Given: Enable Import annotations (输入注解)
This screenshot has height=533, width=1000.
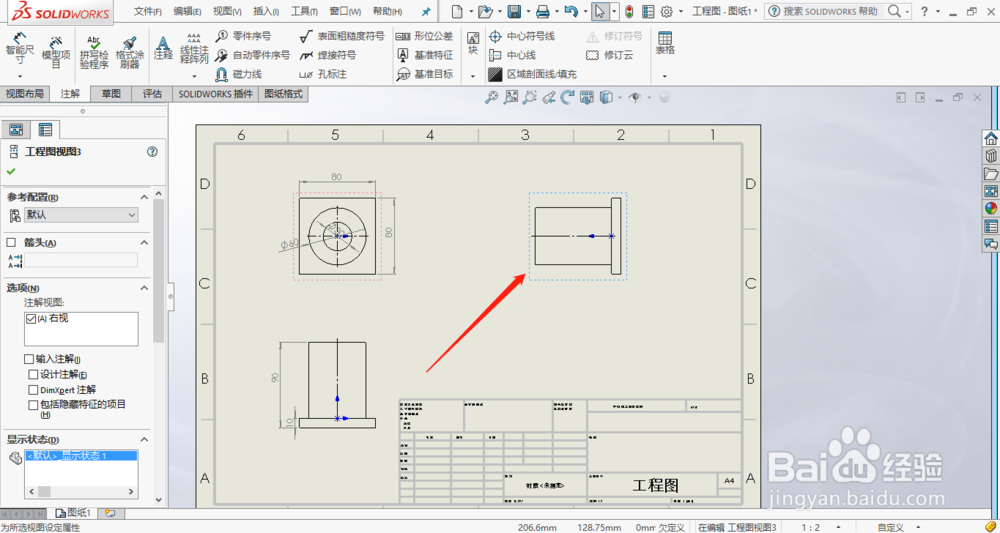Looking at the screenshot, I should coord(29,360).
